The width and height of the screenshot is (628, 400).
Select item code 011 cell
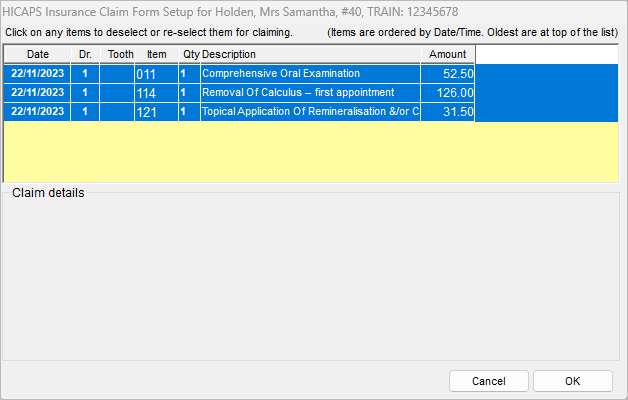[x=156, y=74]
